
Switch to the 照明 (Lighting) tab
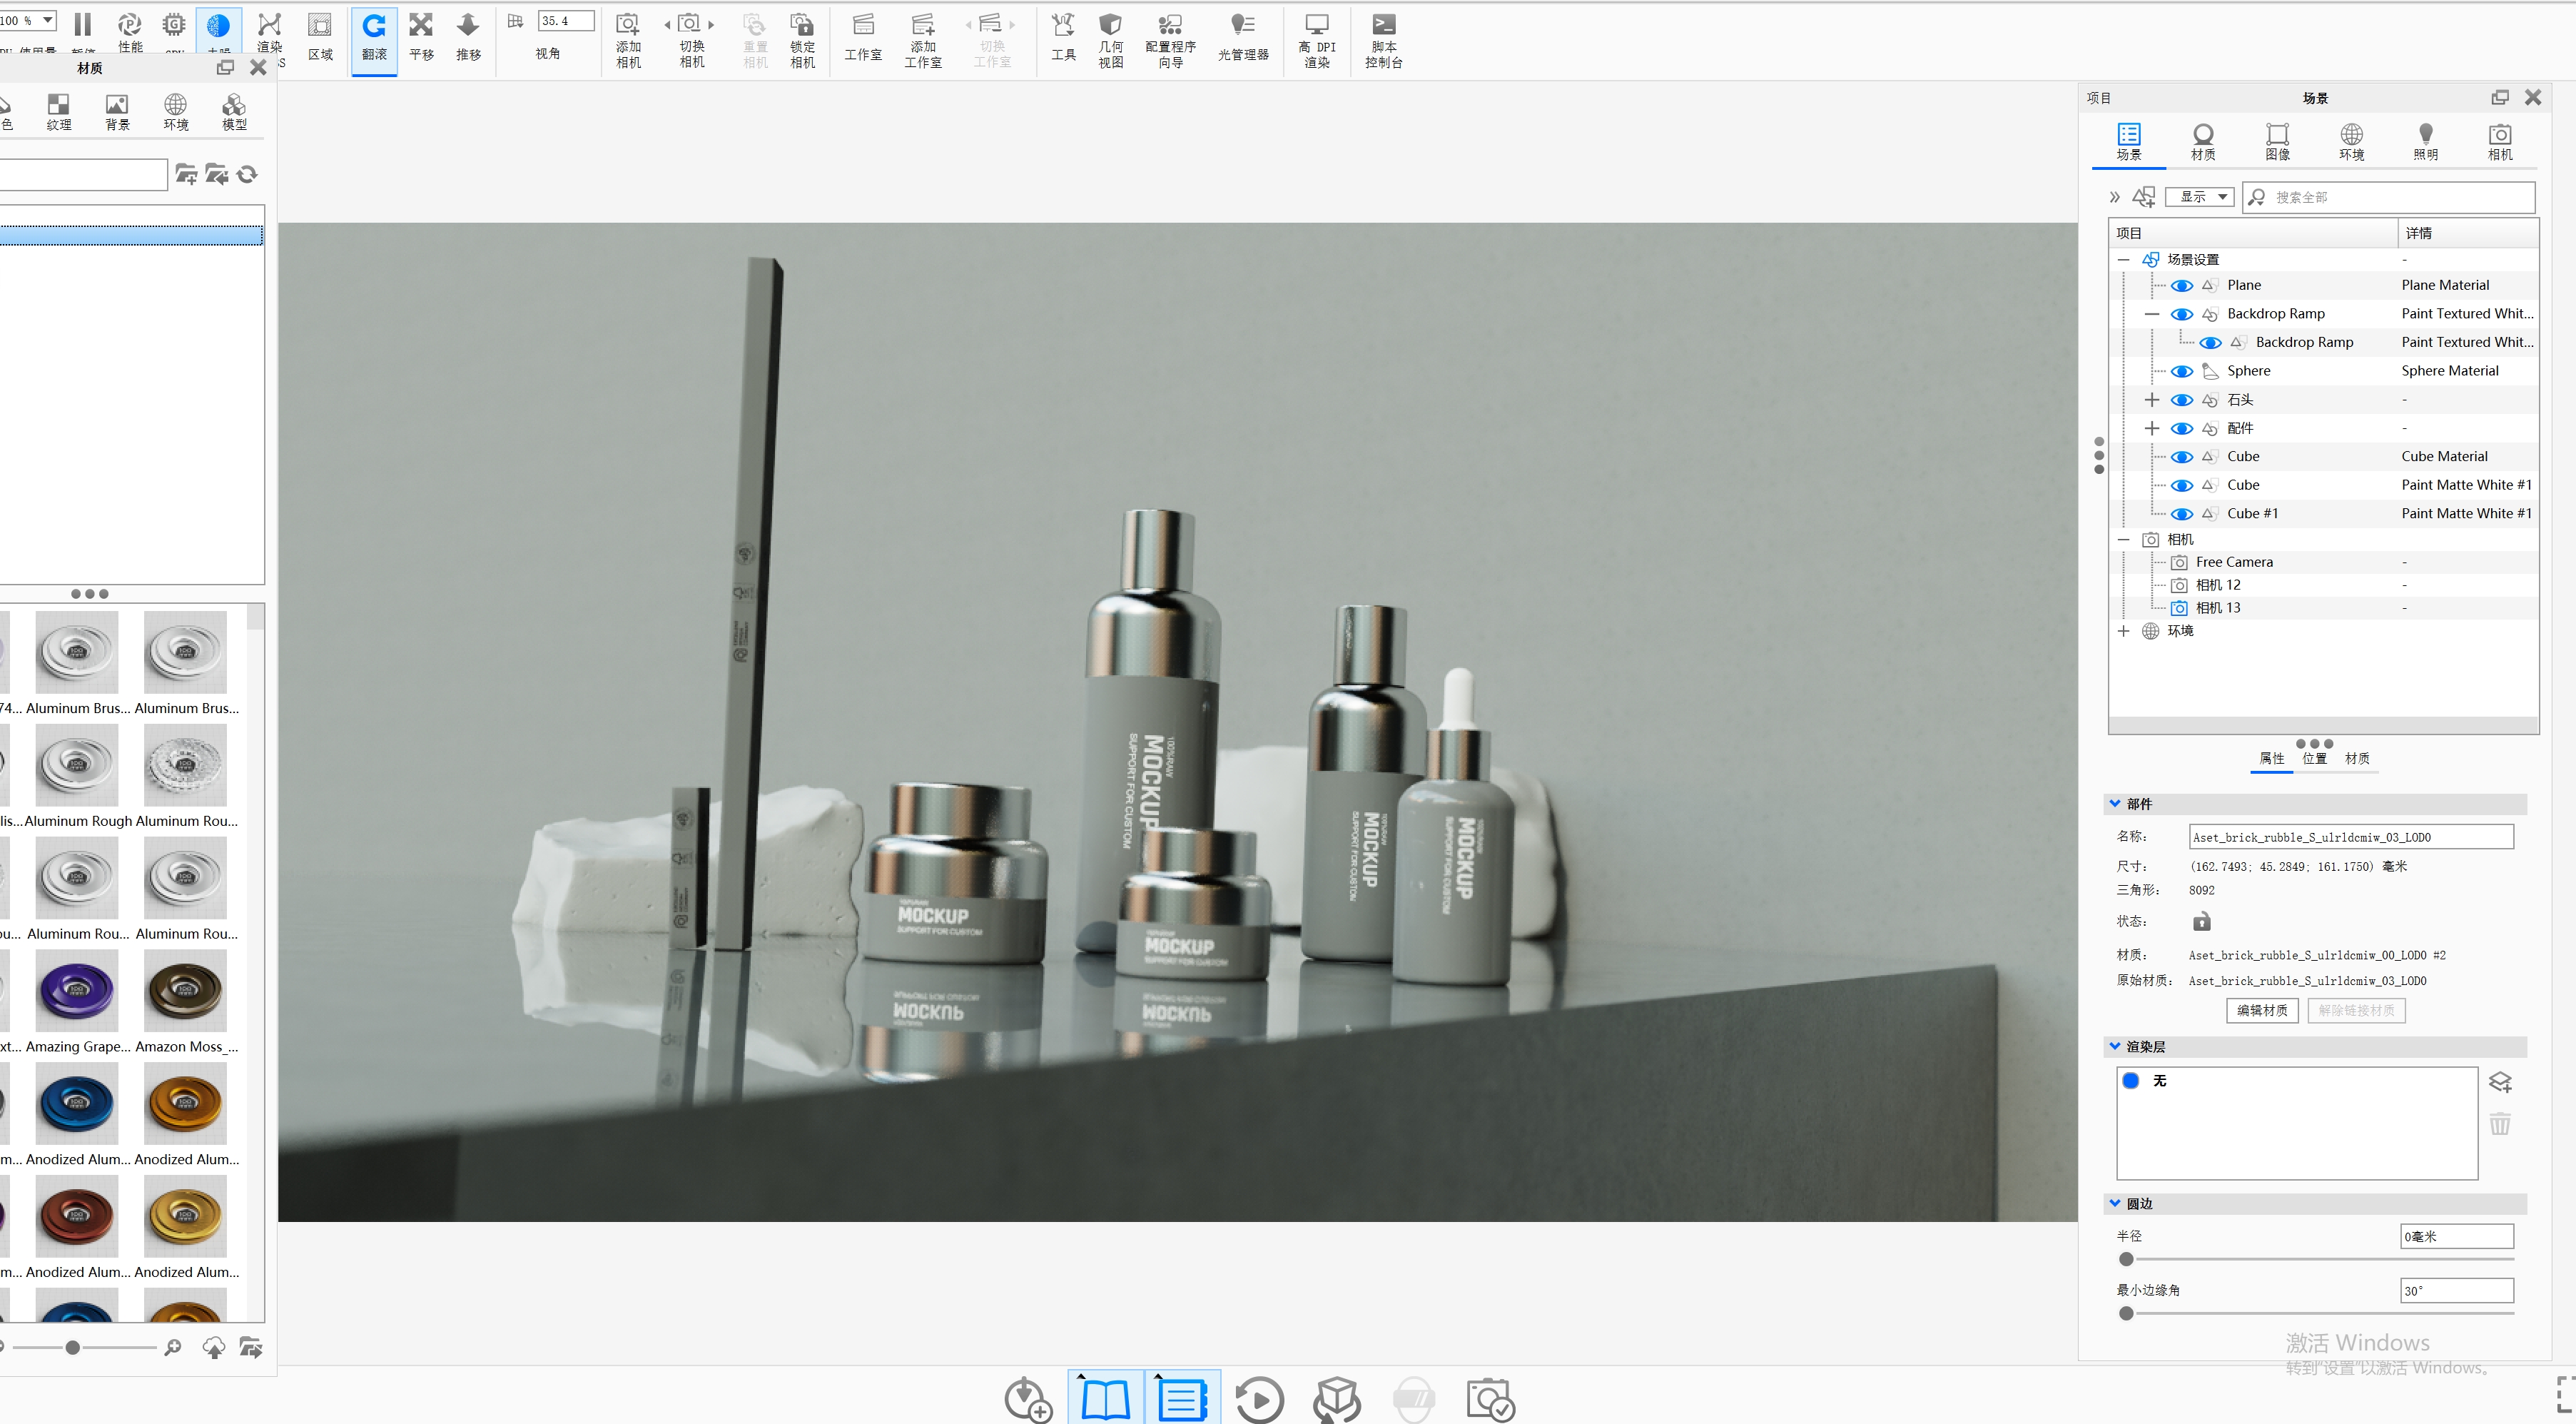[2424, 142]
